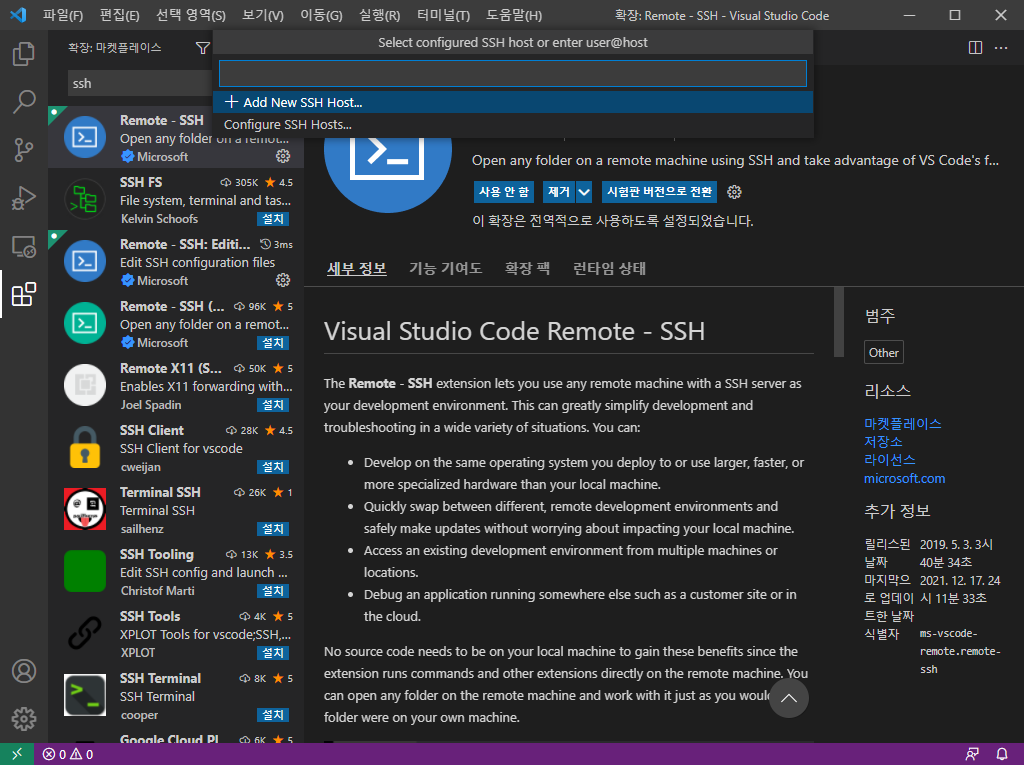Image resolution: width=1024 pixels, height=765 pixels.
Task: Choose Configure SSH Hosts option
Action: point(513,125)
